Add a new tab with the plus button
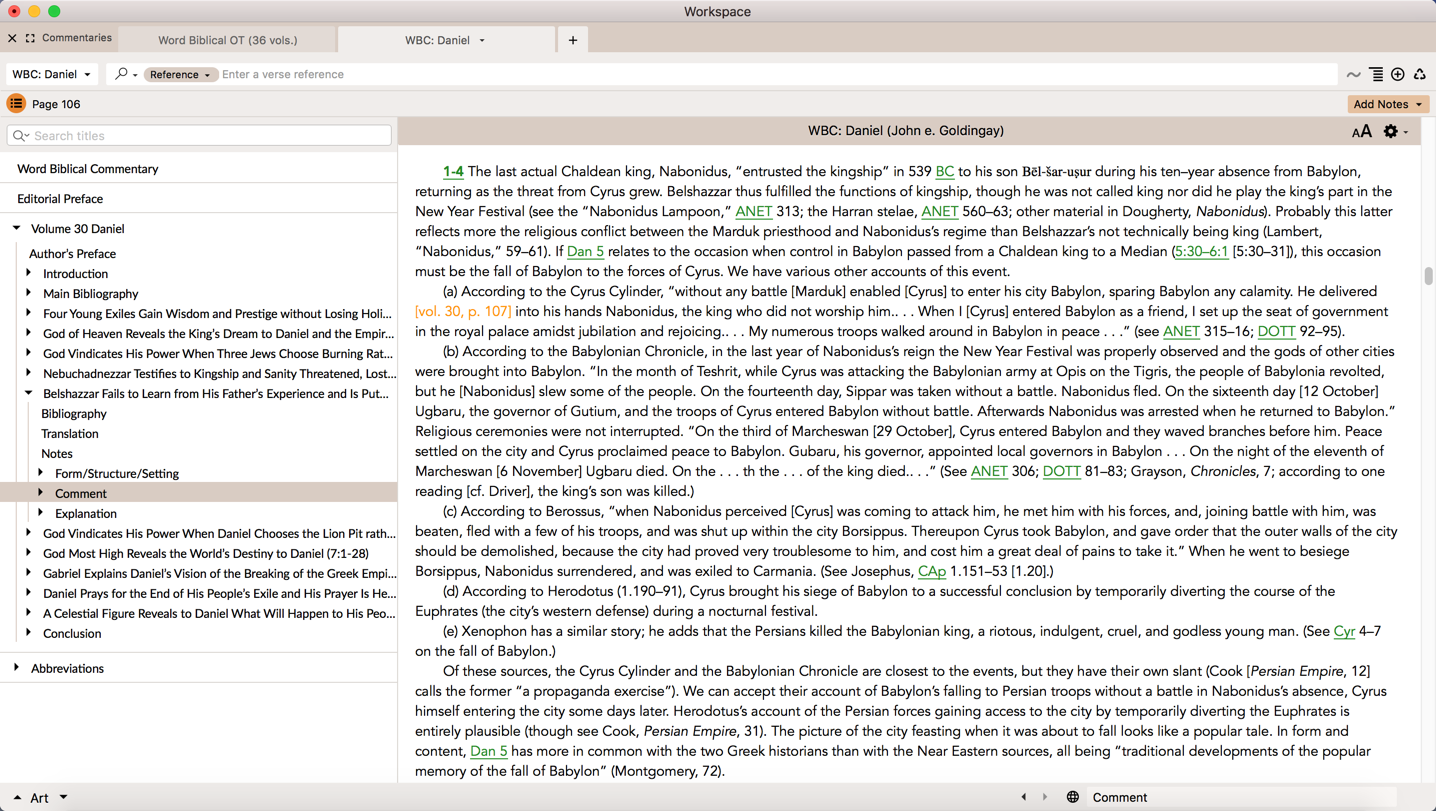The width and height of the screenshot is (1436, 811). (x=573, y=40)
